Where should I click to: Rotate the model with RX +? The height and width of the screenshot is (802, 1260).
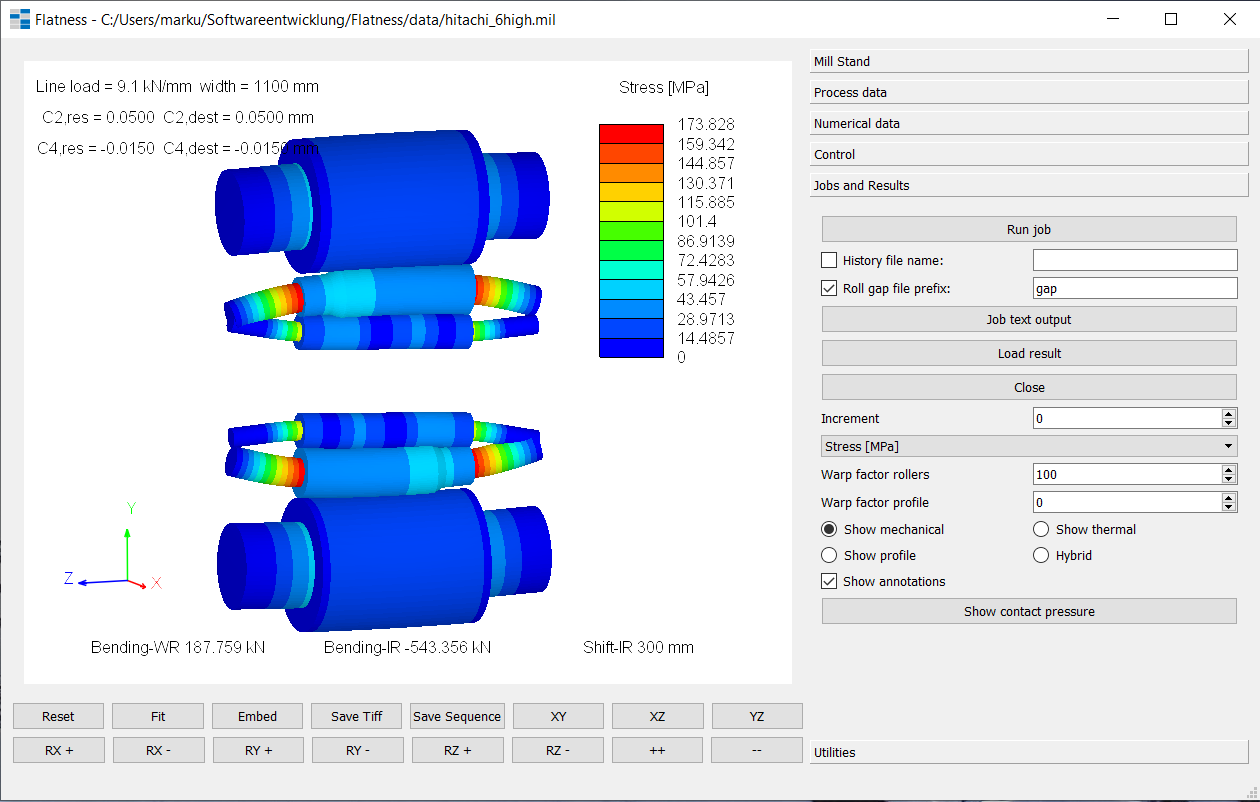(x=57, y=750)
